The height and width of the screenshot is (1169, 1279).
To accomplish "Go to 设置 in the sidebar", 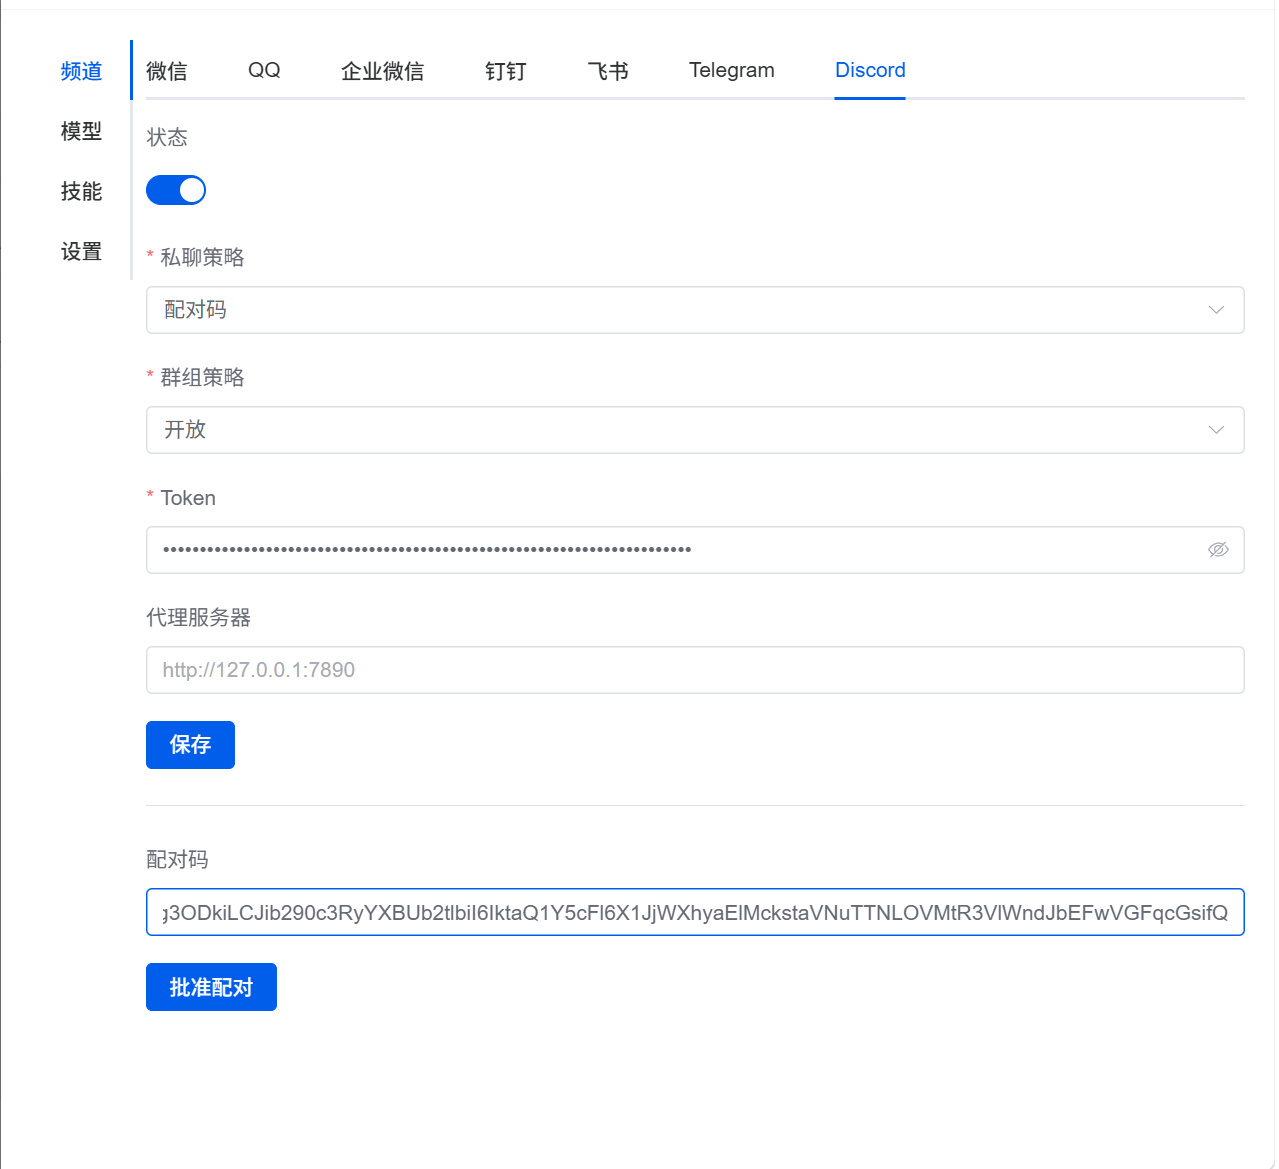I will pos(81,251).
